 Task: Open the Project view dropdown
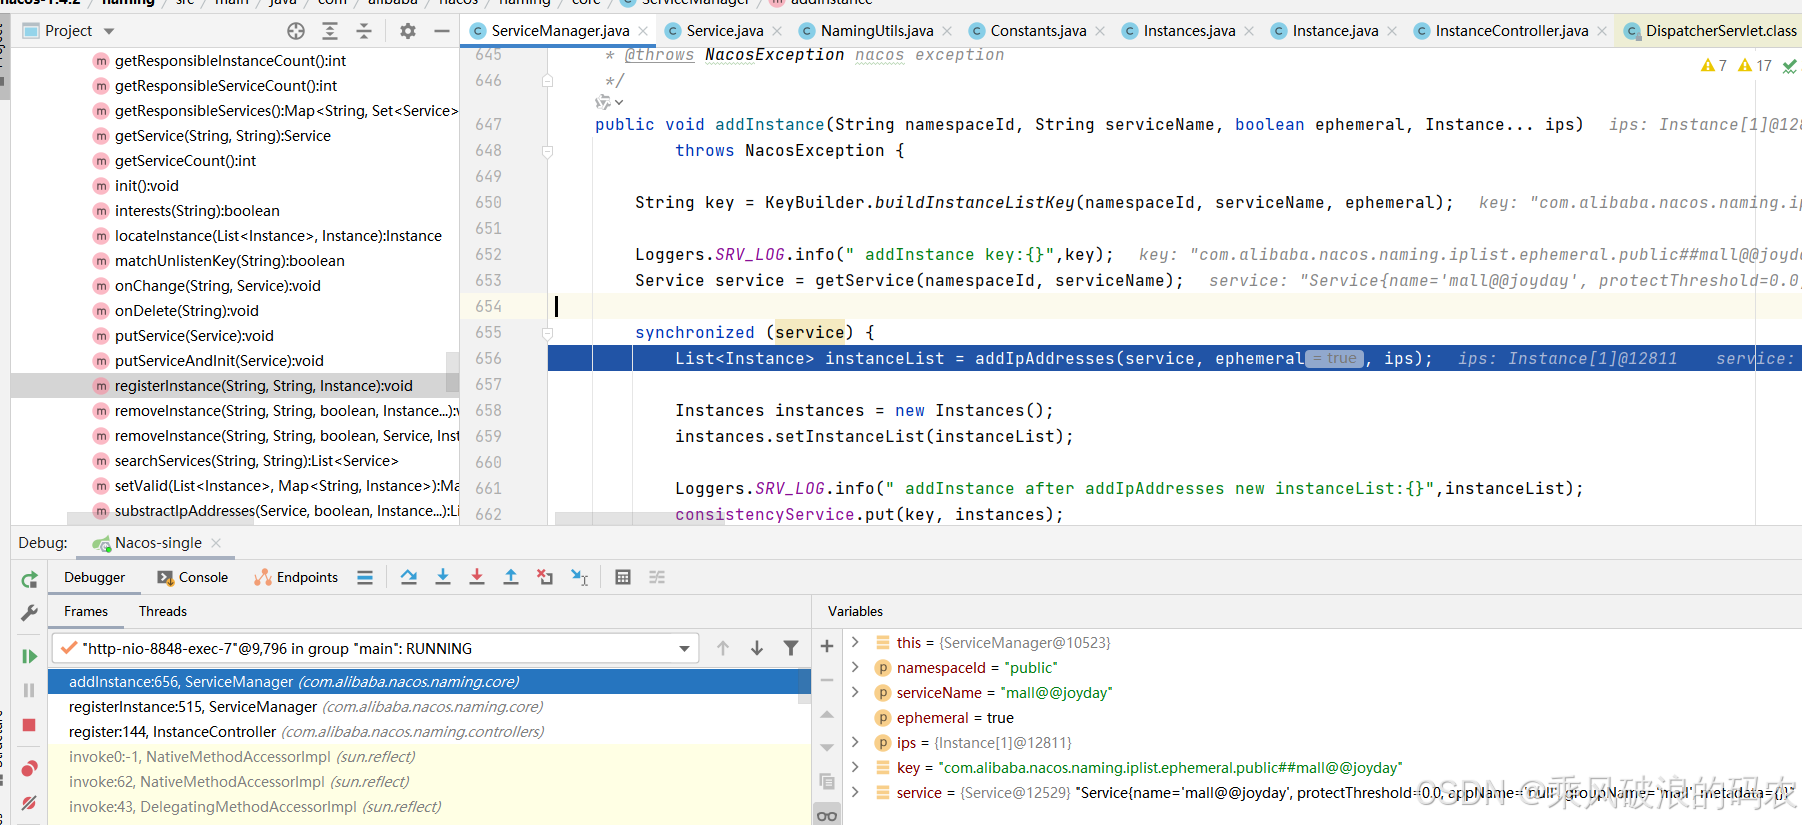[109, 31]
